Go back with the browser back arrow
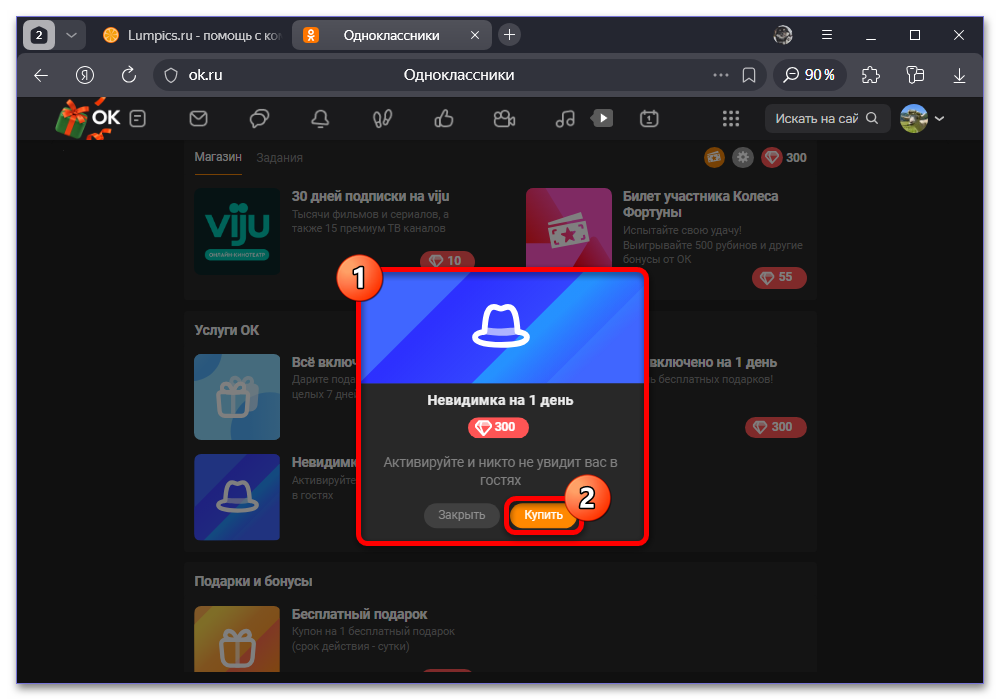The image size is (1000, 700). coord(41,75)
